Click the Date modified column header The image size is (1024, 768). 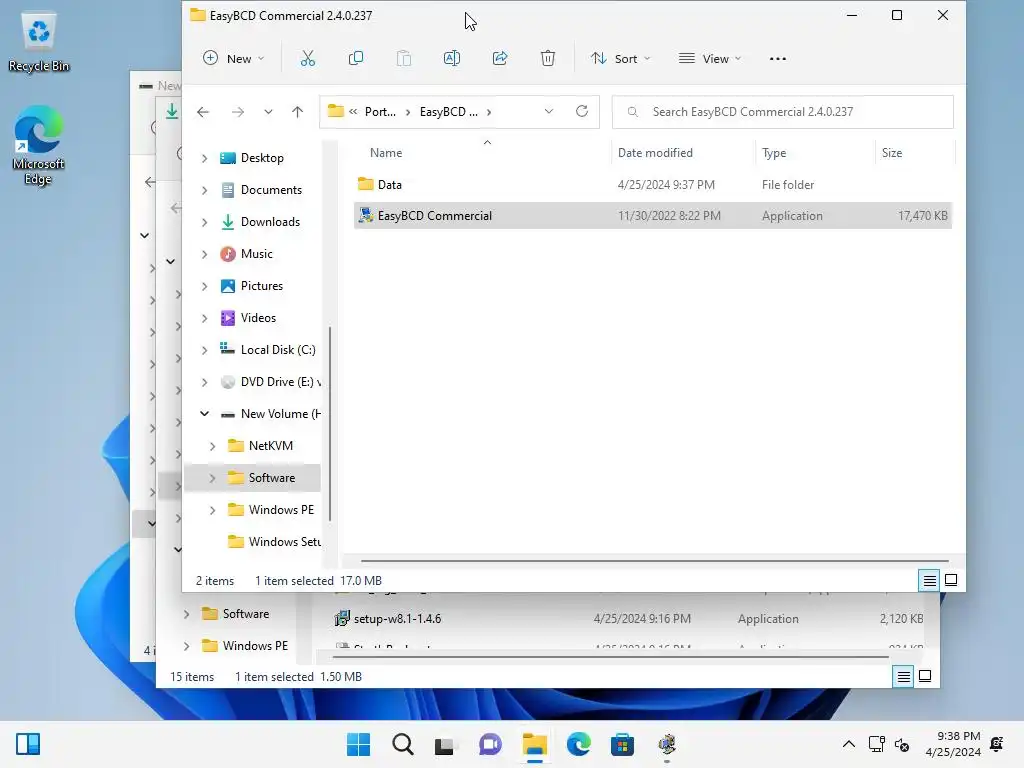(655, 153)
